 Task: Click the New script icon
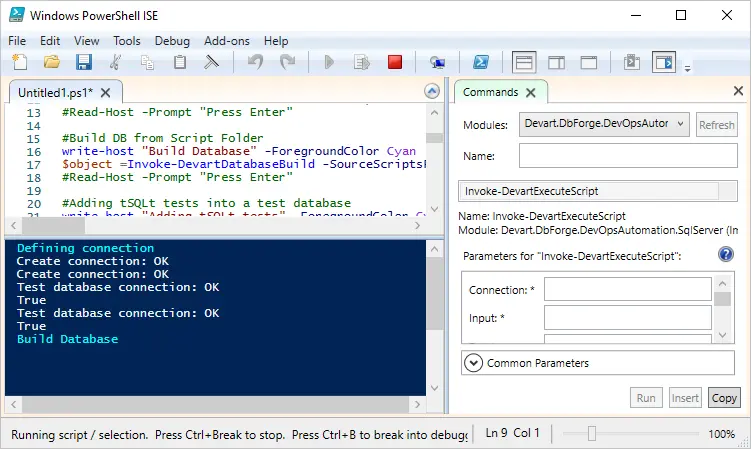click(19, 63)
